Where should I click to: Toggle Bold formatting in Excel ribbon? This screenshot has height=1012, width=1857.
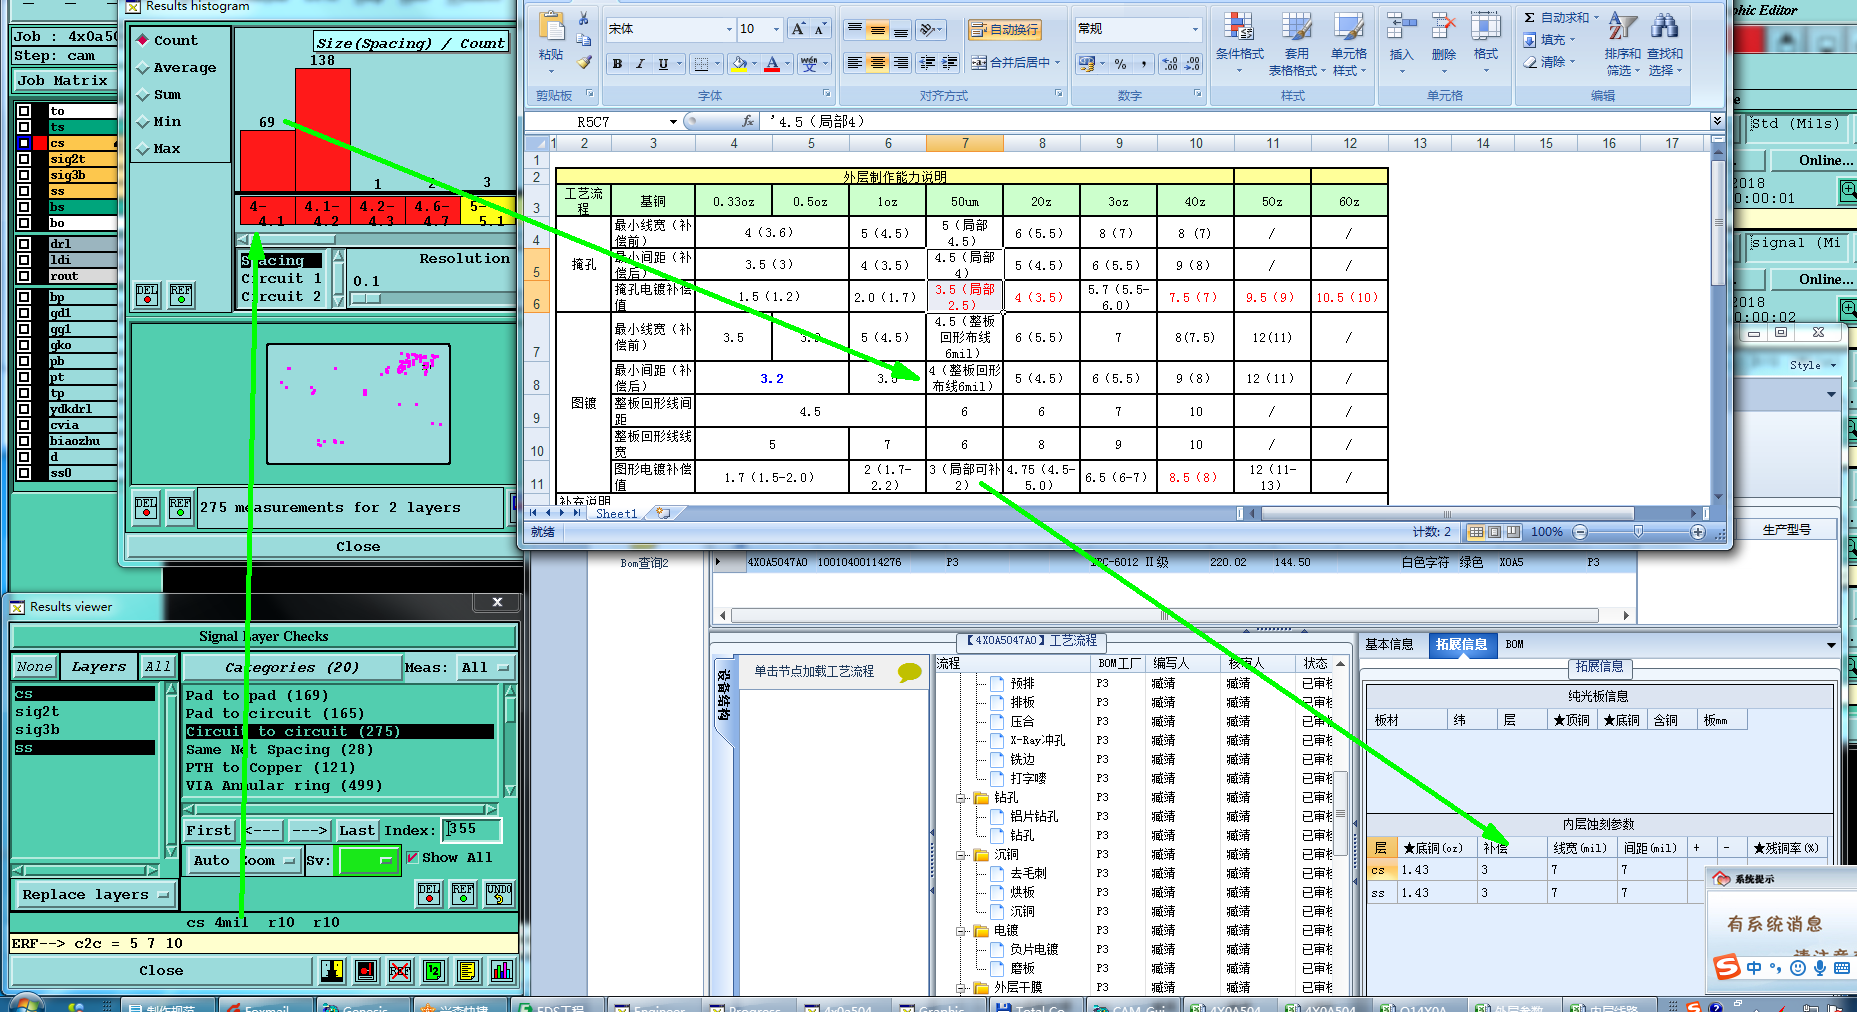(x=617, y=64)
